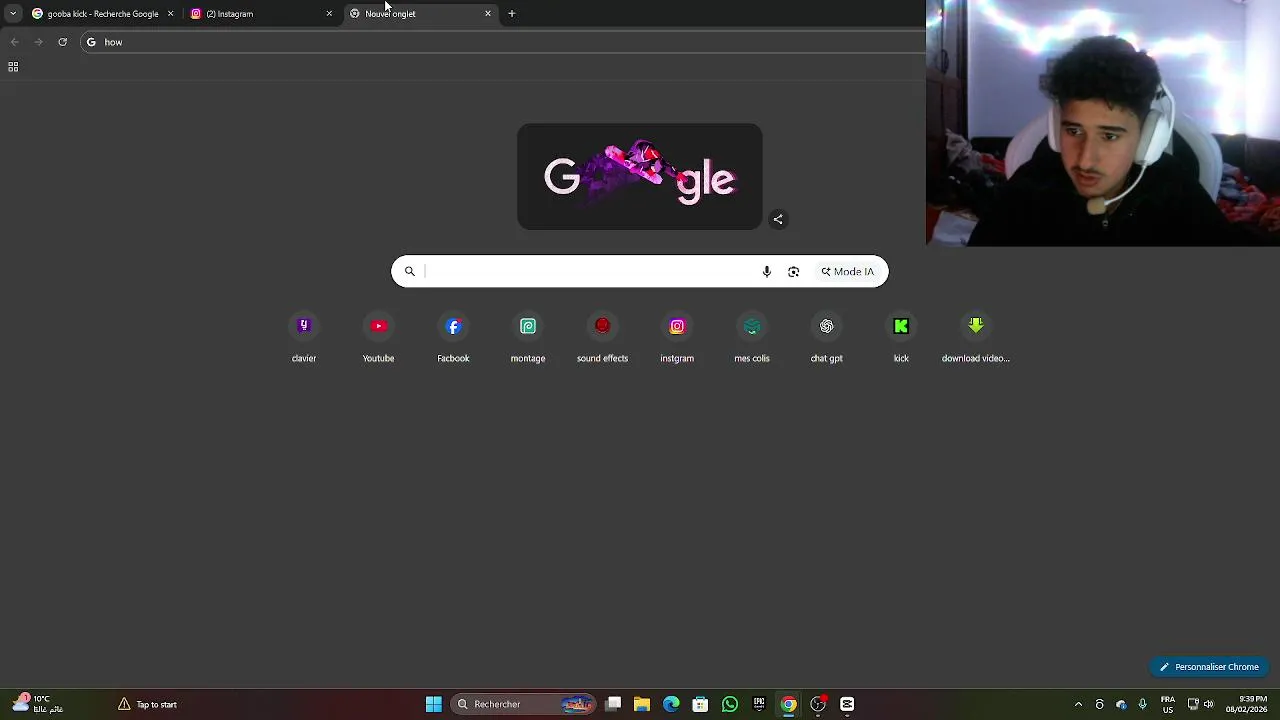Open File Explorer from the taskbar
This screenshot has width=1280, height=720.
pyautogui.click(x=642, y=704)
